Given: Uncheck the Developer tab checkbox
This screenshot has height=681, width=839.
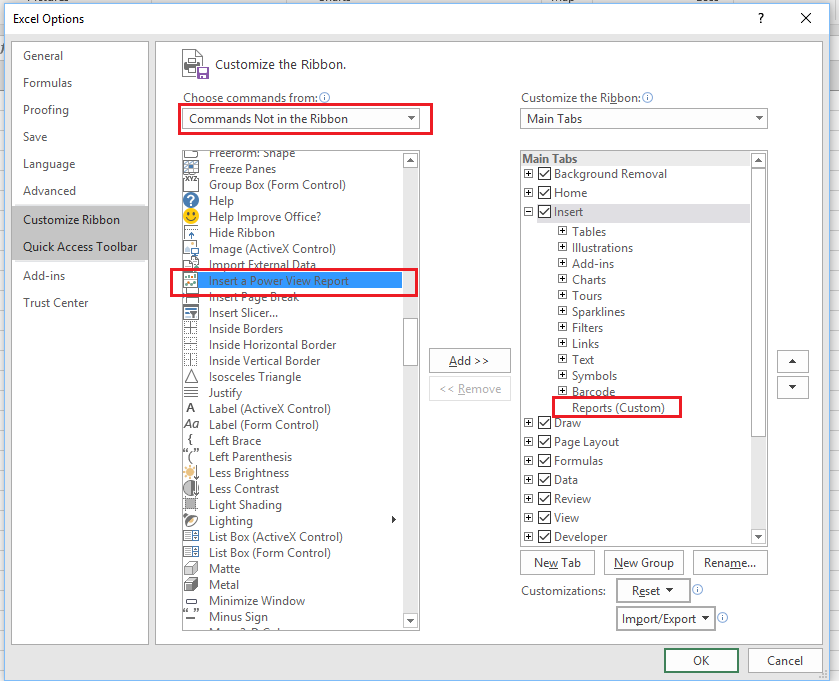Looking at the screenshot, I should (543, 536).
